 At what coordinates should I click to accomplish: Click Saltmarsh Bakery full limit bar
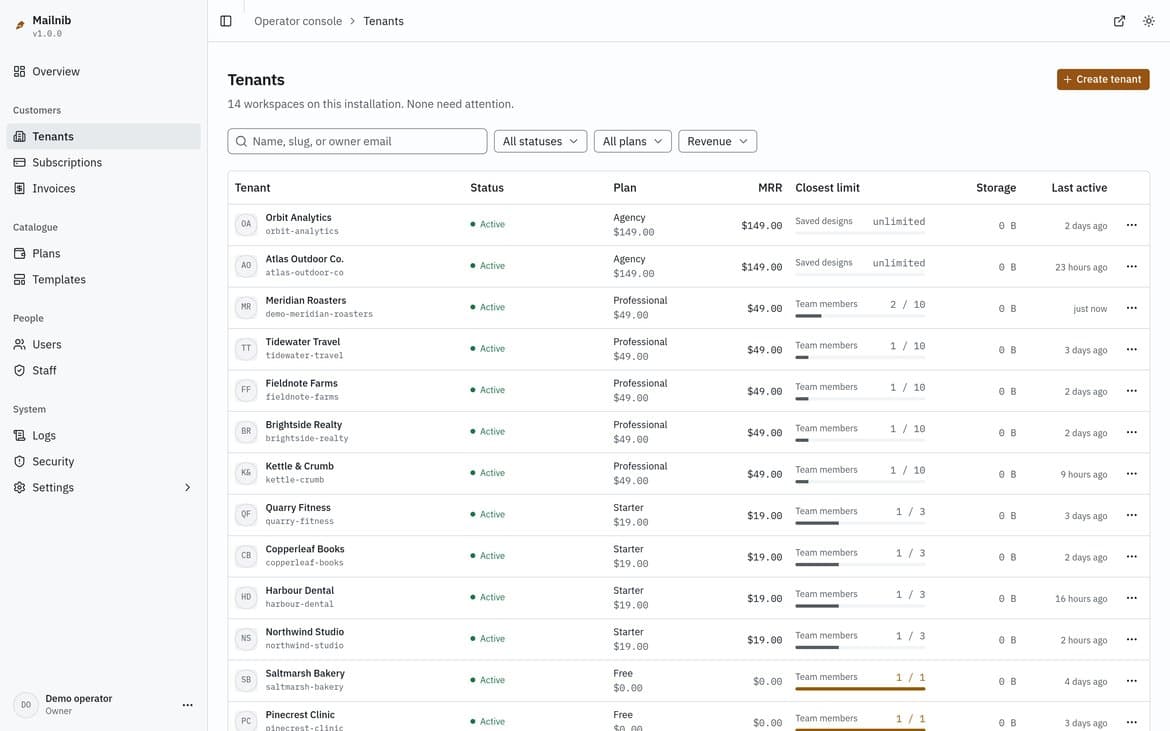pyautogui.click(x=860, y=689)
